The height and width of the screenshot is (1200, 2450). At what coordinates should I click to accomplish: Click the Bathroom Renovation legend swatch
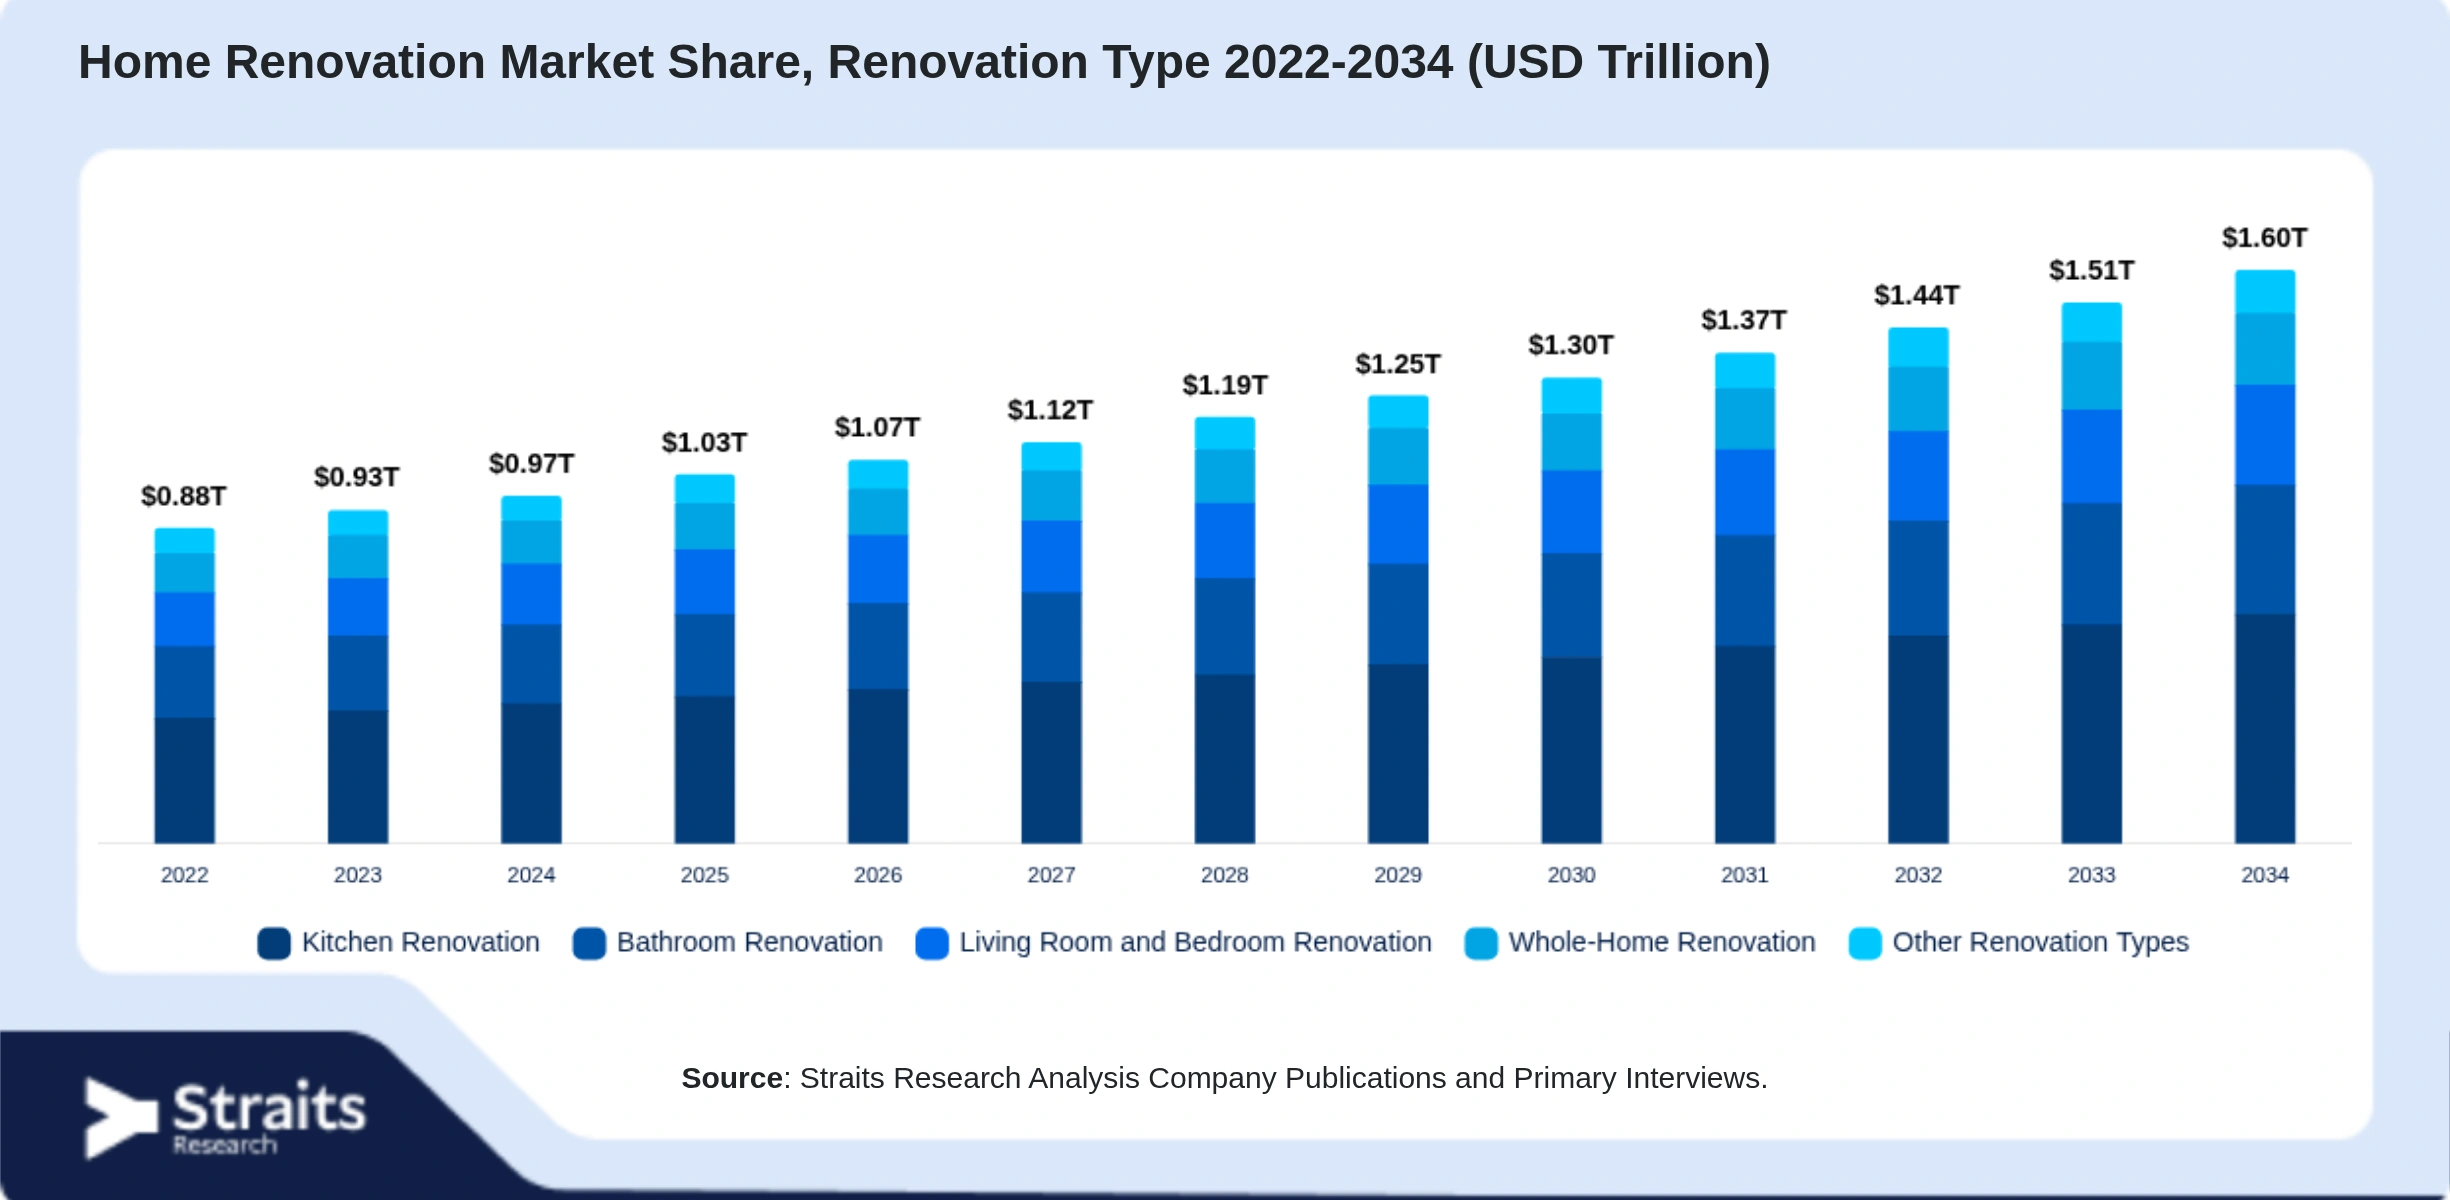589,943
